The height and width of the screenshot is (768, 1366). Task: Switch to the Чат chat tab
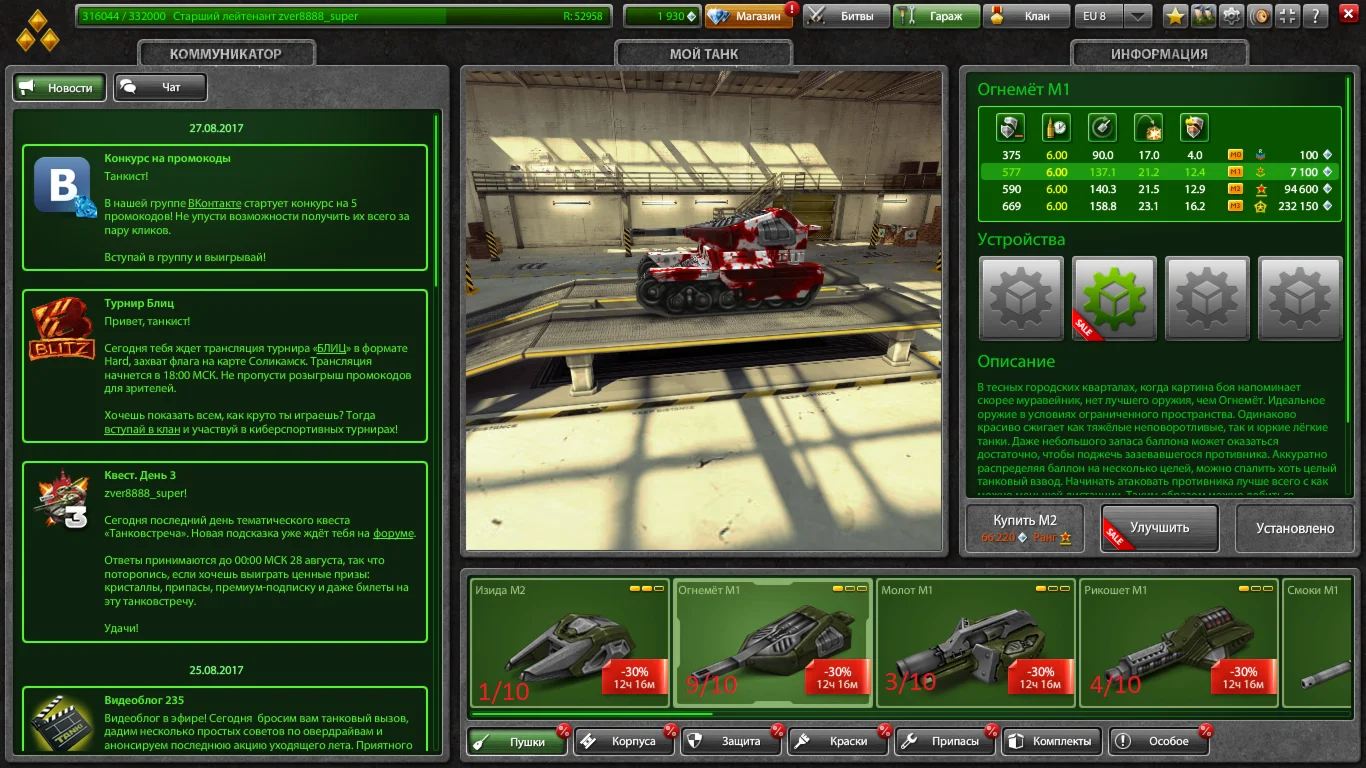point(160,88)
